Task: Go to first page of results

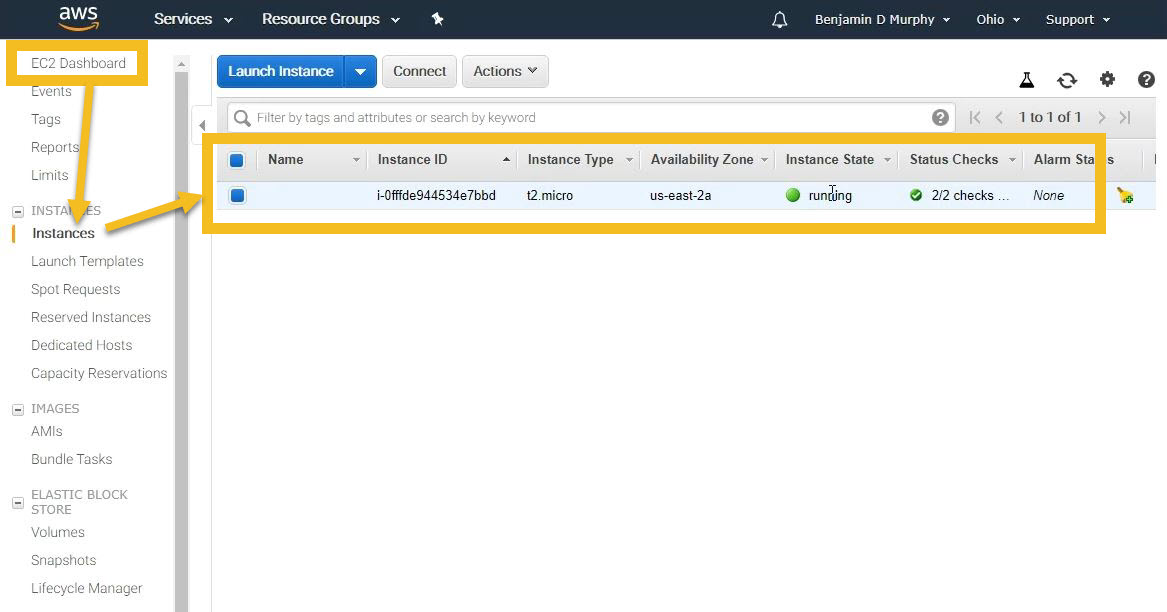Action: point(975,118)
